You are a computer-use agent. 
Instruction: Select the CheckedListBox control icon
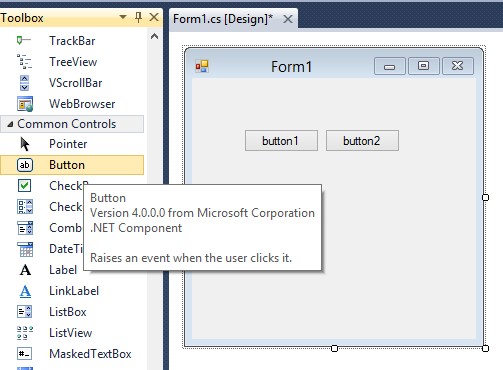pos(25,207)
